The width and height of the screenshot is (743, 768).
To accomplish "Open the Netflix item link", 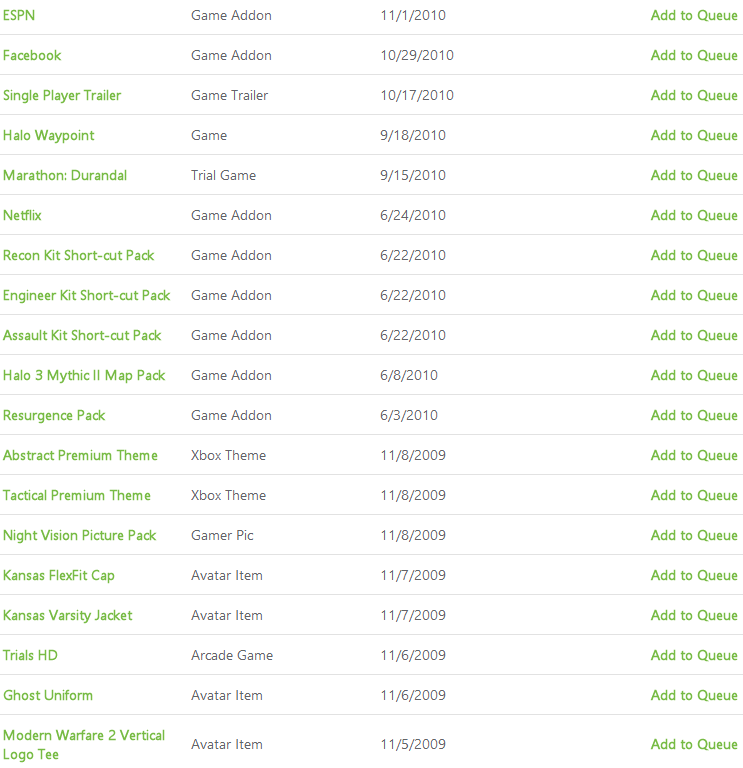I will coord(22,216).
